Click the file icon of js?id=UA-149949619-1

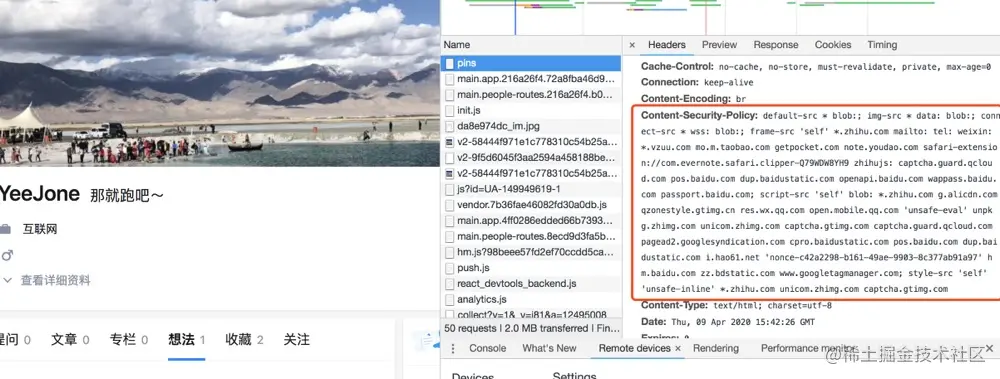450,190
